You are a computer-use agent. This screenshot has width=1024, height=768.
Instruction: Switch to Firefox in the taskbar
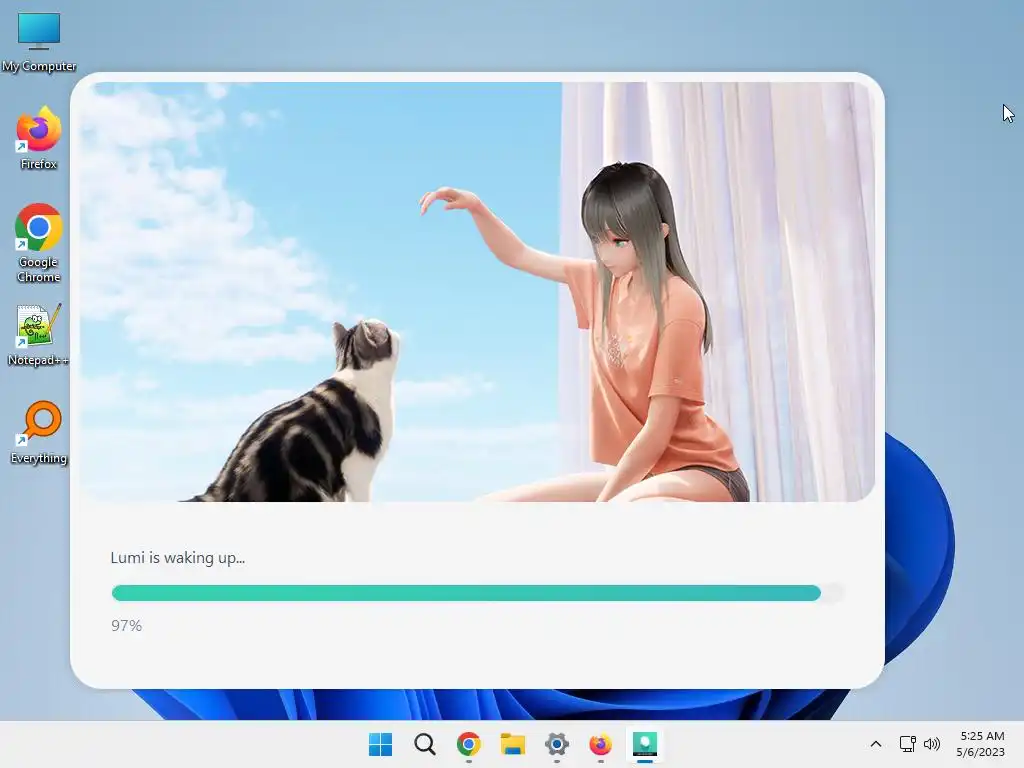[x=600, y=744]
